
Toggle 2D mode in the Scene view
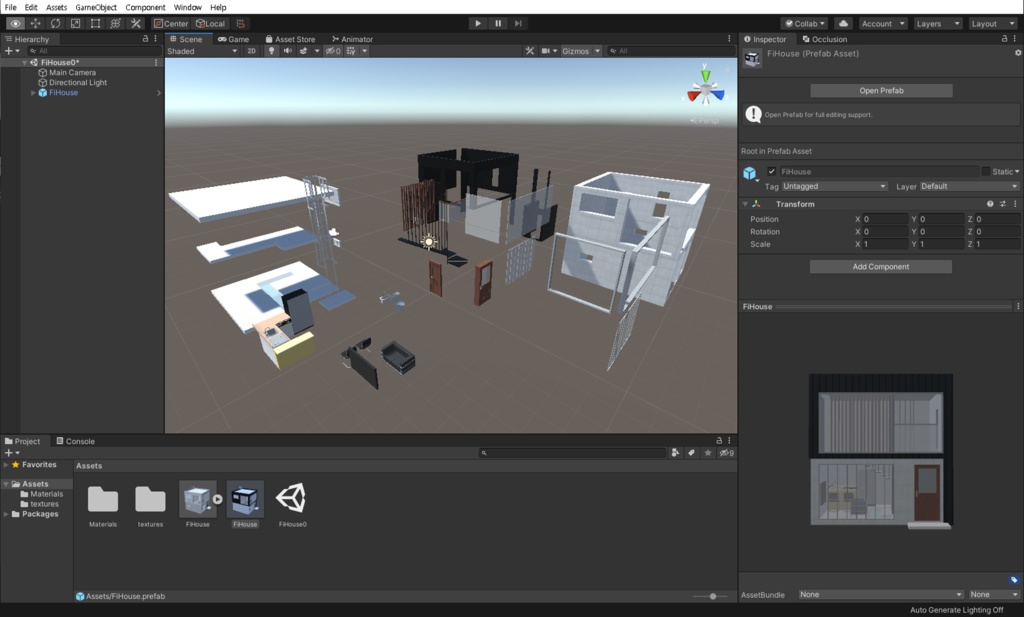[x=252, y=51]
